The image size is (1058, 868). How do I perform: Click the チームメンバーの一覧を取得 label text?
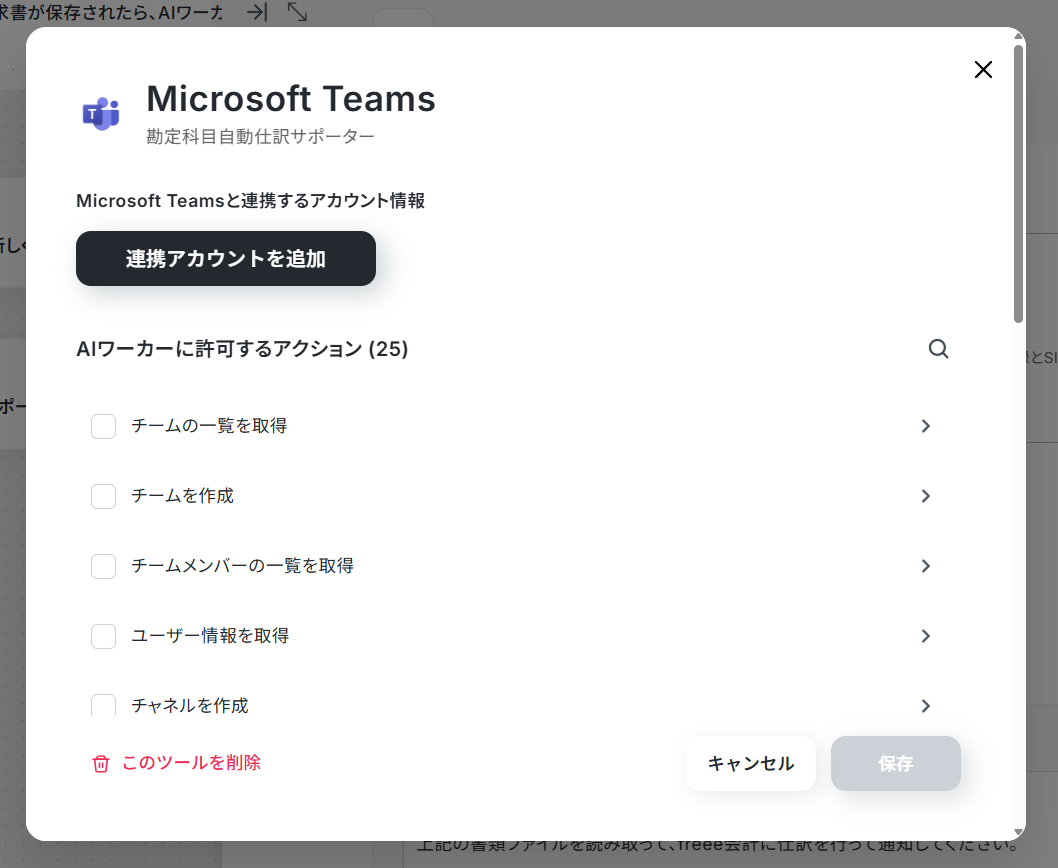click(x=242, y=566)
